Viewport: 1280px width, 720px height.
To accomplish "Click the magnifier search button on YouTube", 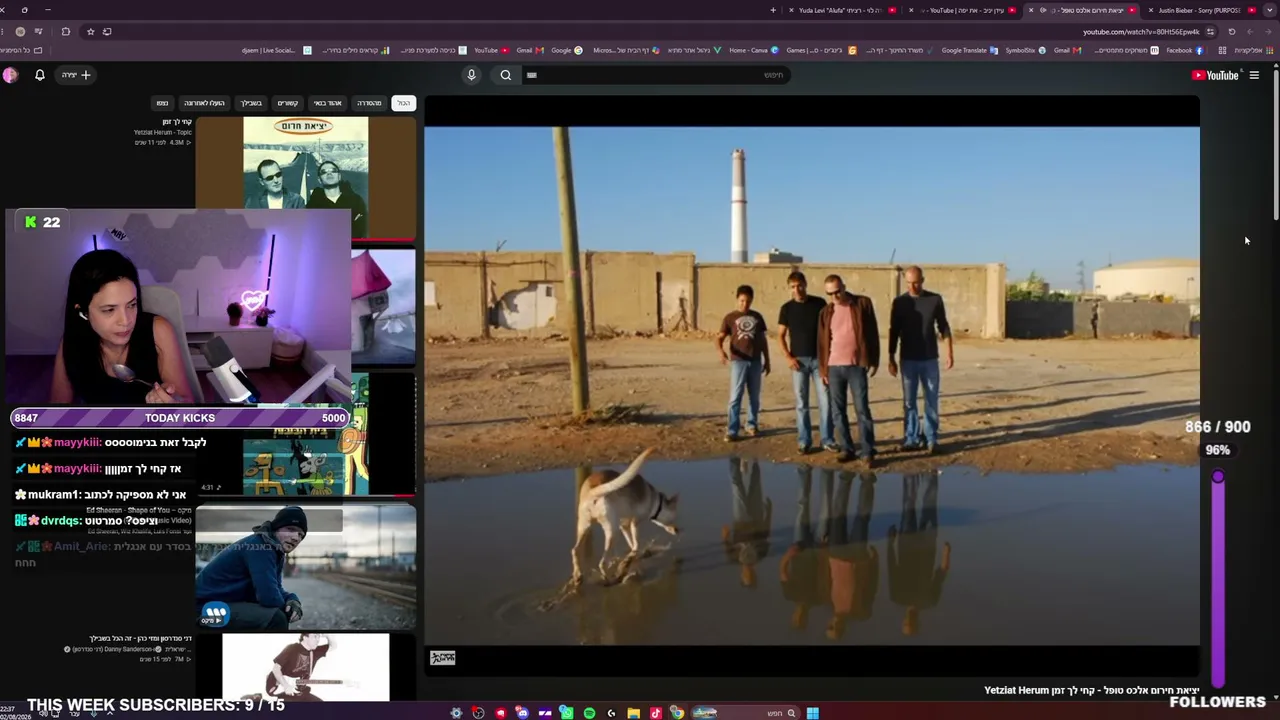I will (x=506, y=75).
